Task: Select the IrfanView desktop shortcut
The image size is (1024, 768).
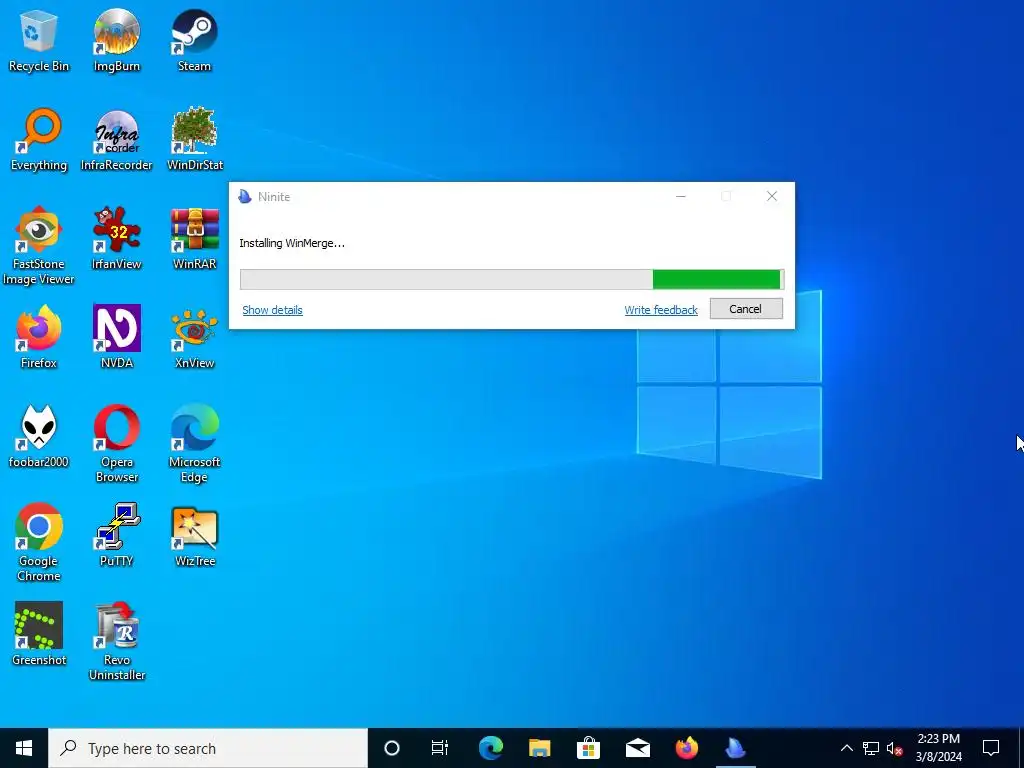Action: click(x=117, y=238)
